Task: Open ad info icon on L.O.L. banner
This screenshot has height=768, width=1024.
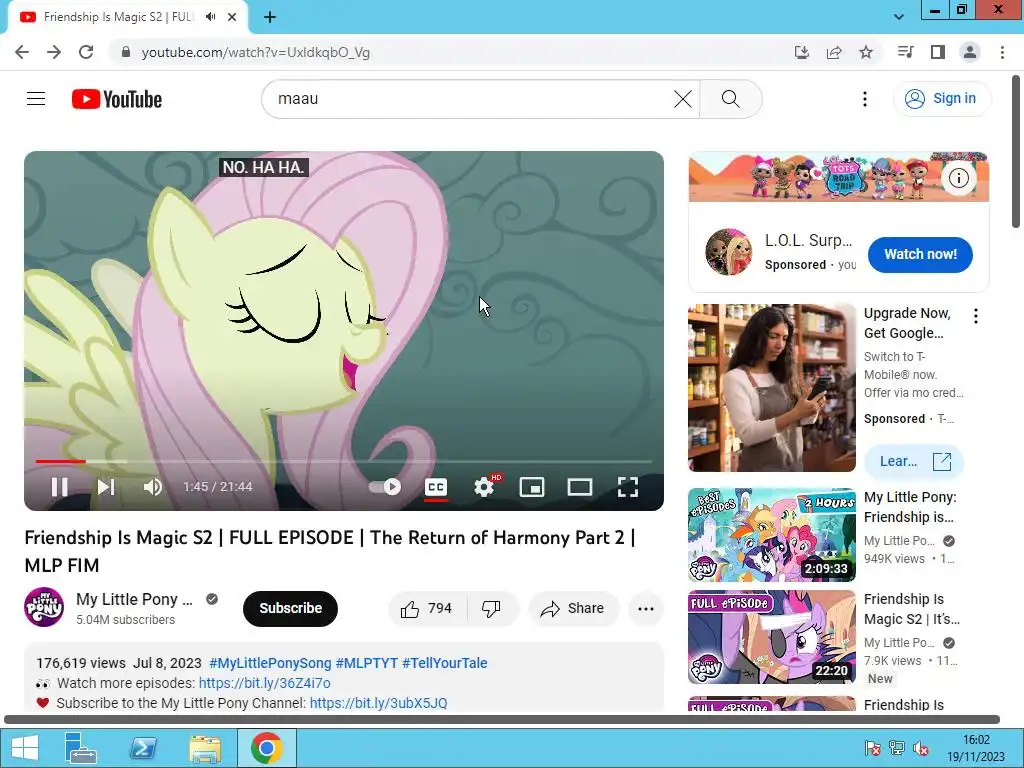Action: click(x=958, y=178)
